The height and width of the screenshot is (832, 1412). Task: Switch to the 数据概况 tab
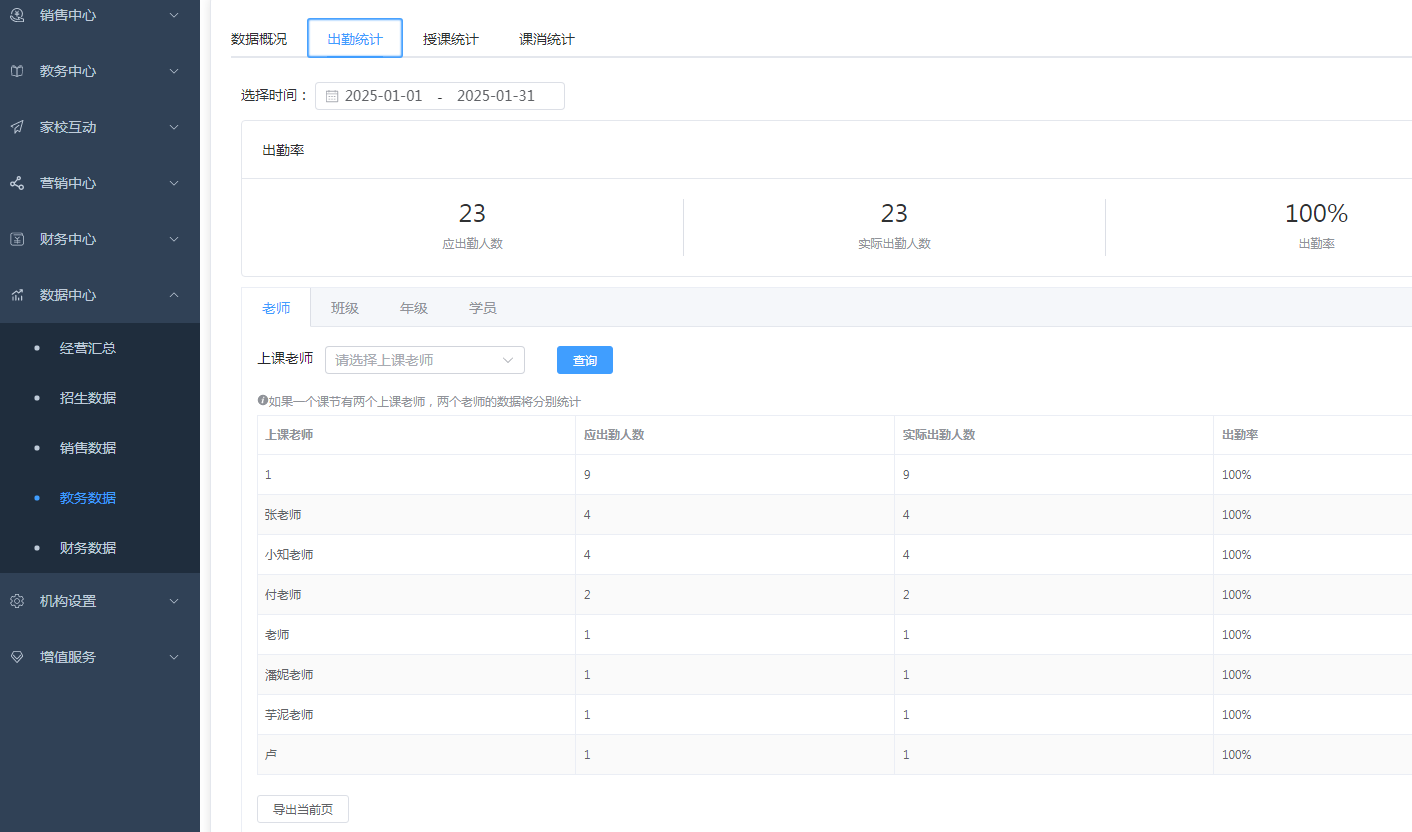[259, 39]
